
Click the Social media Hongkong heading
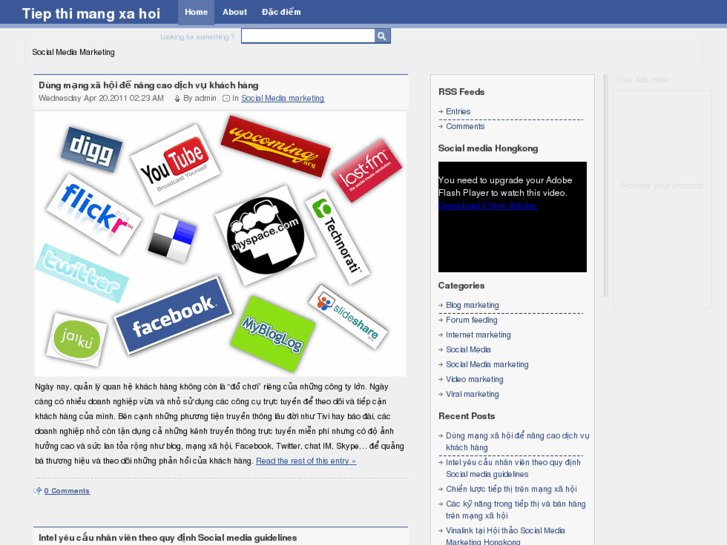click(488, 148)
